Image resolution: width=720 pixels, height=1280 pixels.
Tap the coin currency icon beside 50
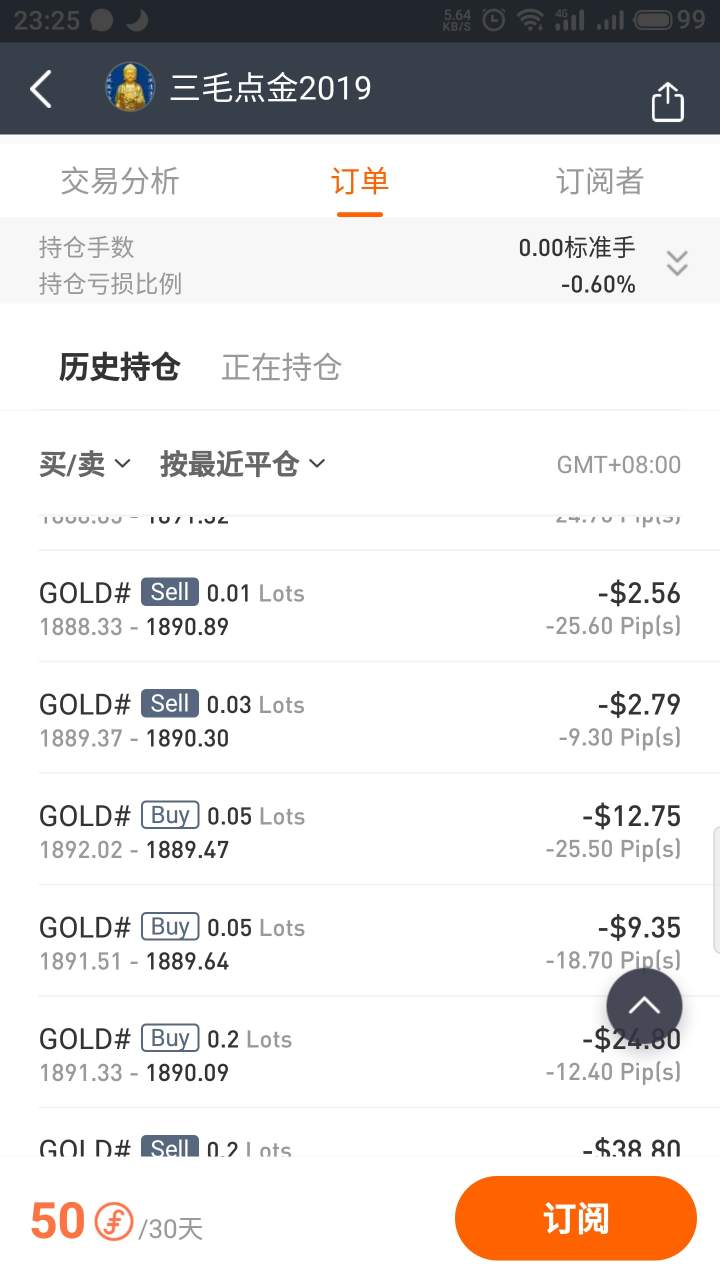point(114,1222)
